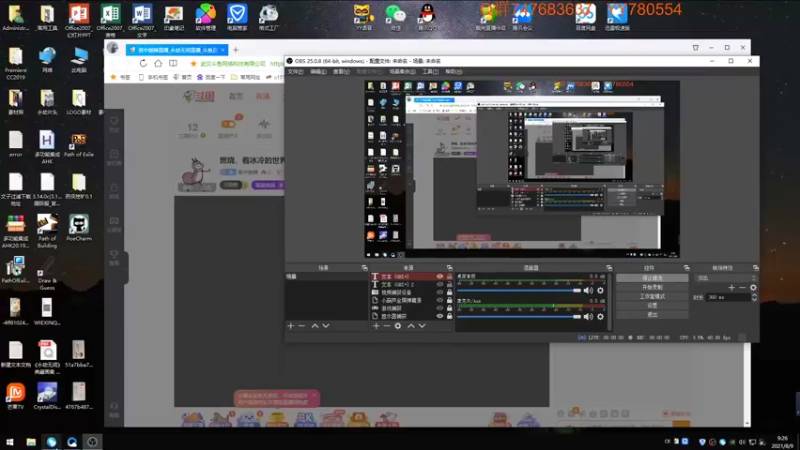Go to browser home page icon
Screen dimensions: 800x450
click(x=158, y=64)
